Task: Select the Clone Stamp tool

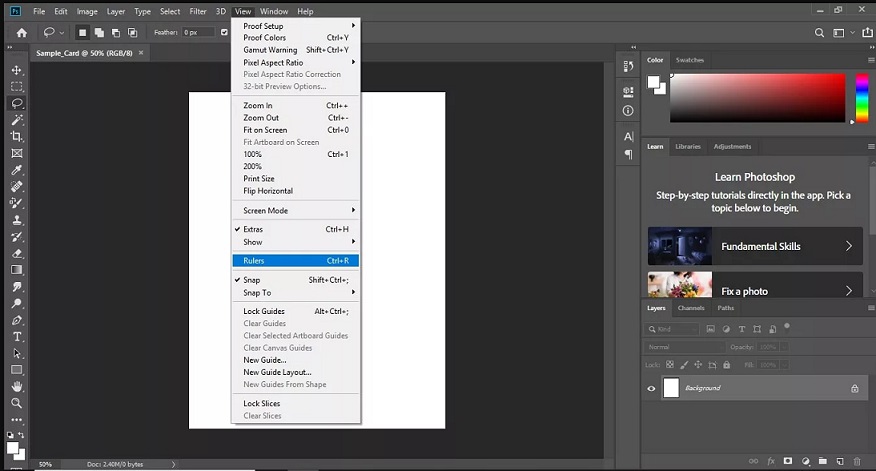Action: (17, 220)
